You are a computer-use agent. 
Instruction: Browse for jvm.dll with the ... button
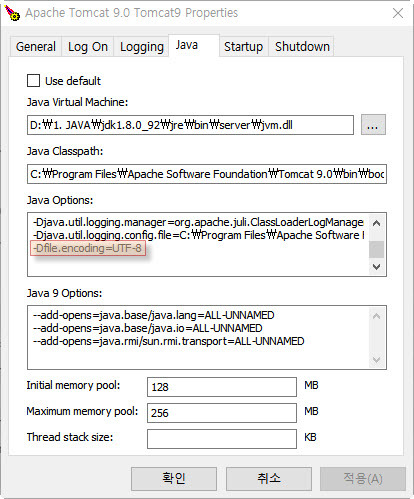[373, 125]
